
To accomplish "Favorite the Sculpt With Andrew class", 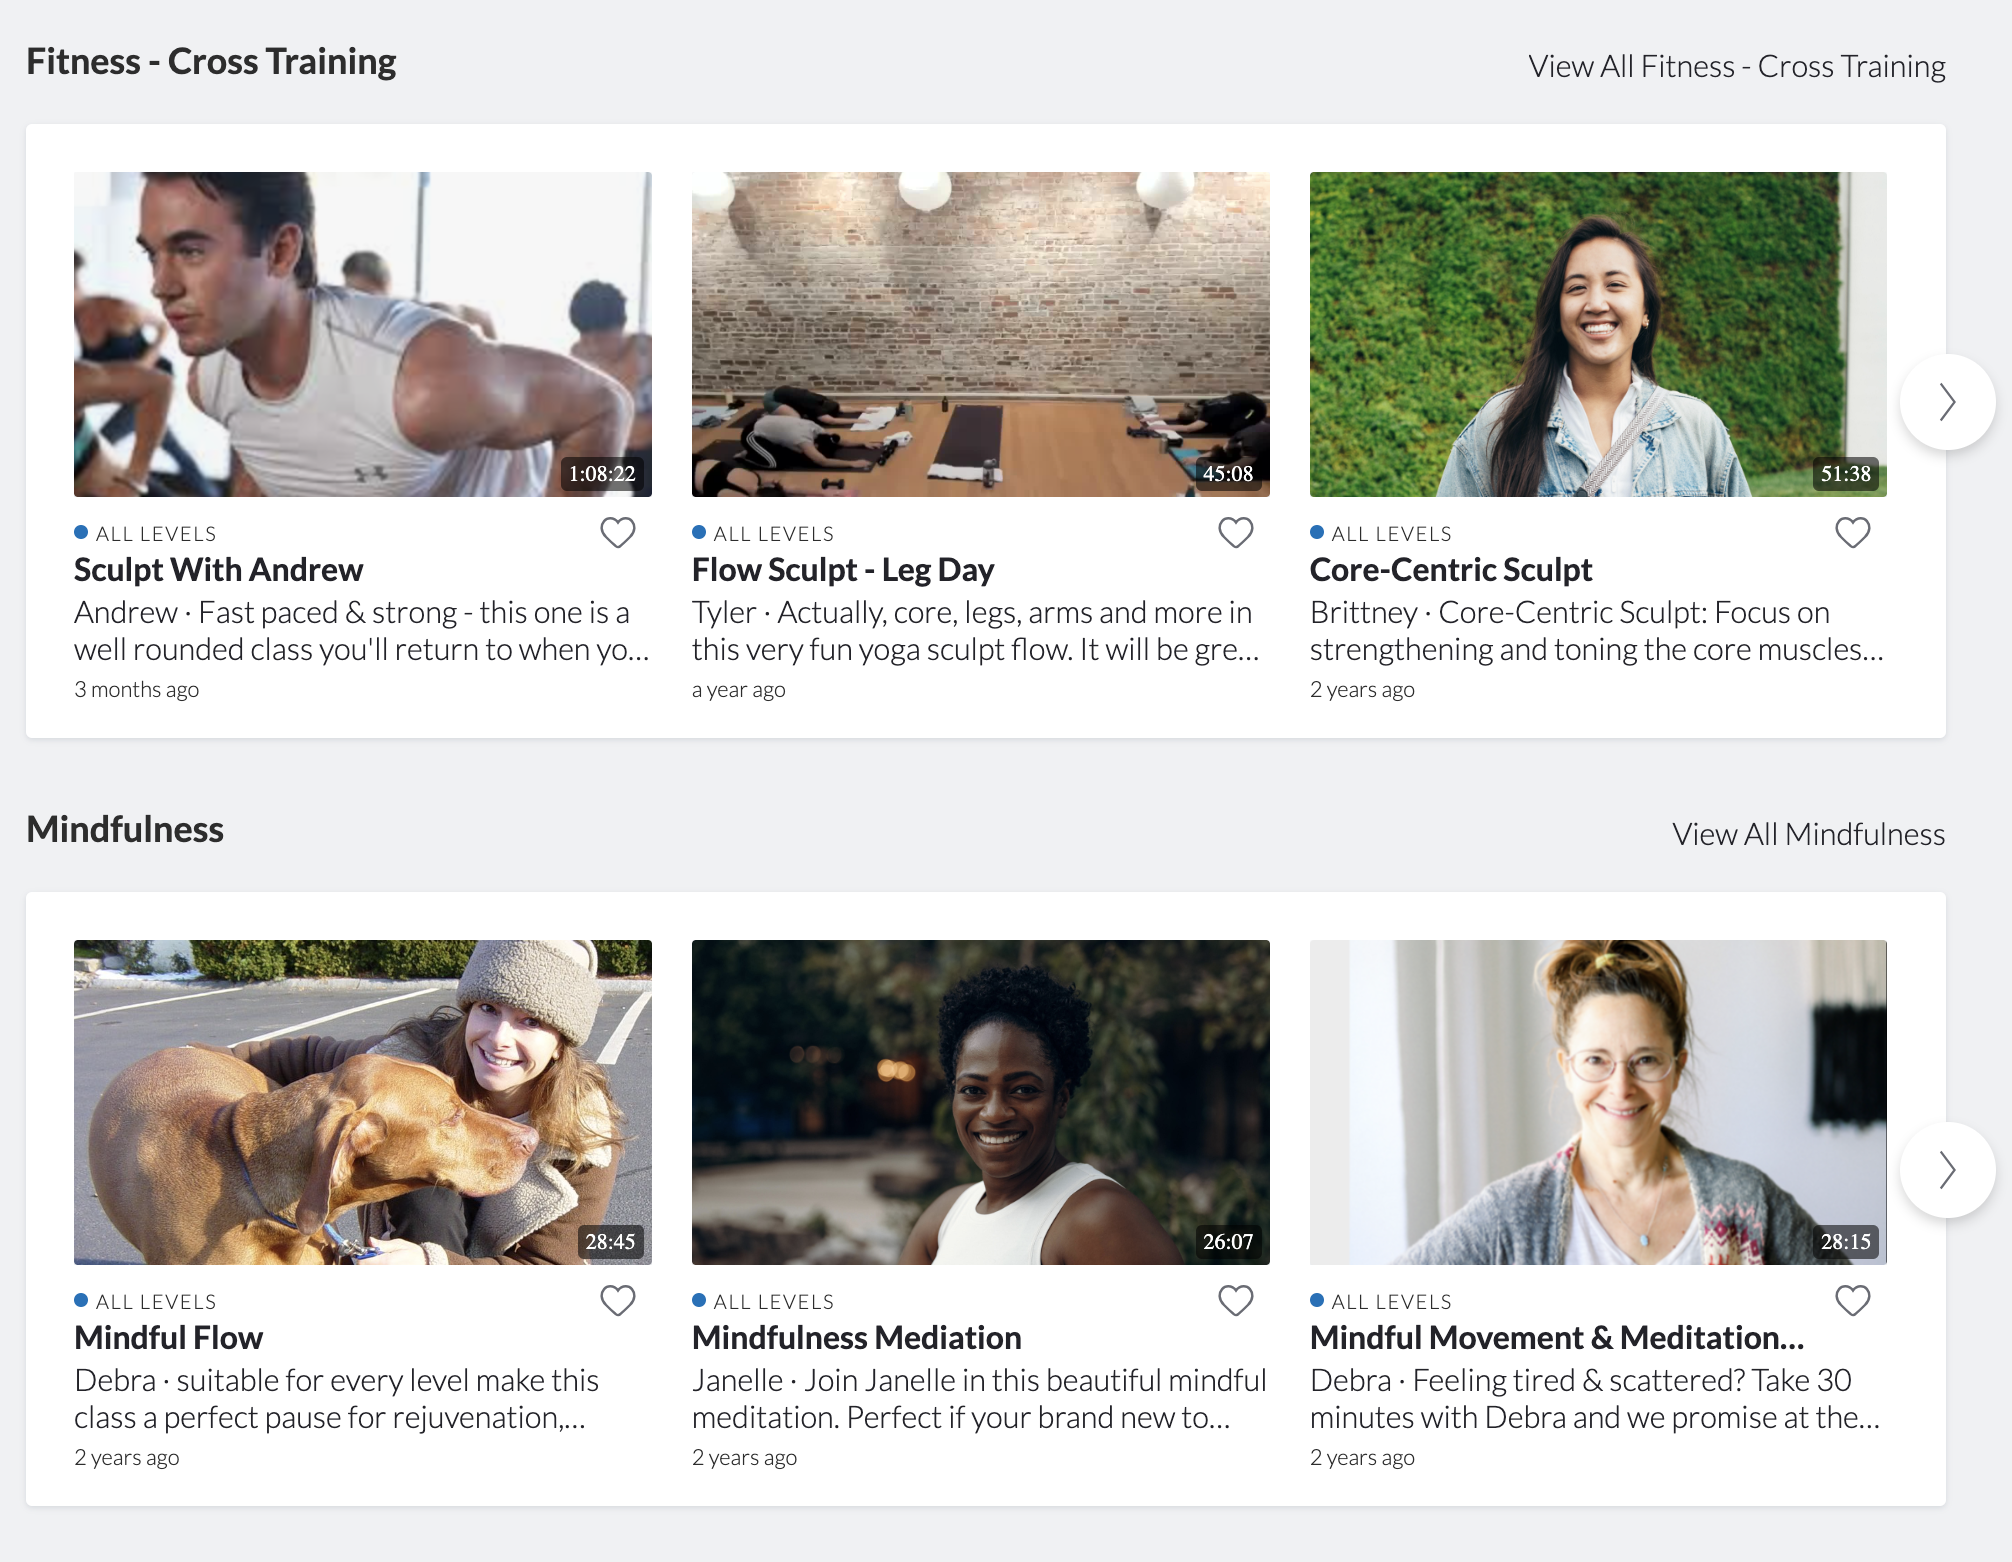I will (x=617, y=533).
